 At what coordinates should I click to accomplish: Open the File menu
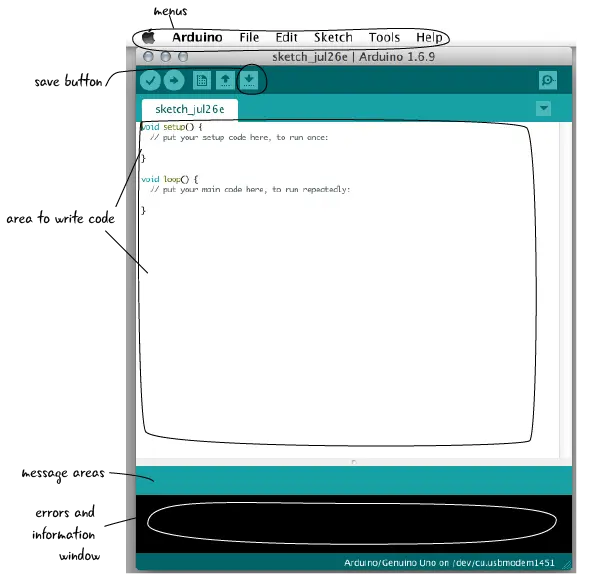[x=249, y=37]
